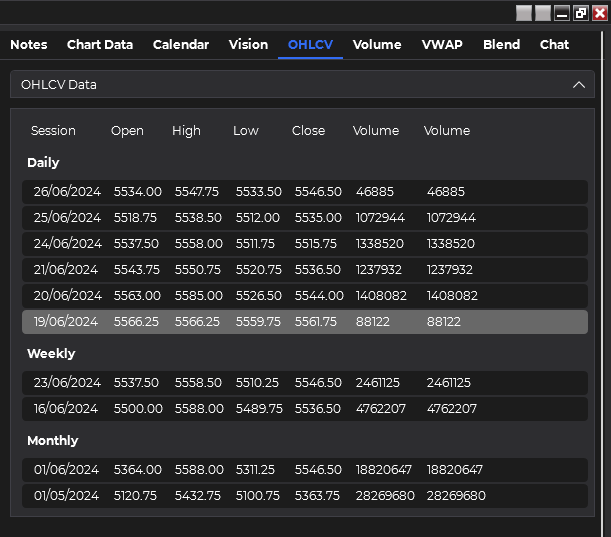Click the Volume tab
The width and height of the screenshot is (611, 537).
tap(377, 44)
